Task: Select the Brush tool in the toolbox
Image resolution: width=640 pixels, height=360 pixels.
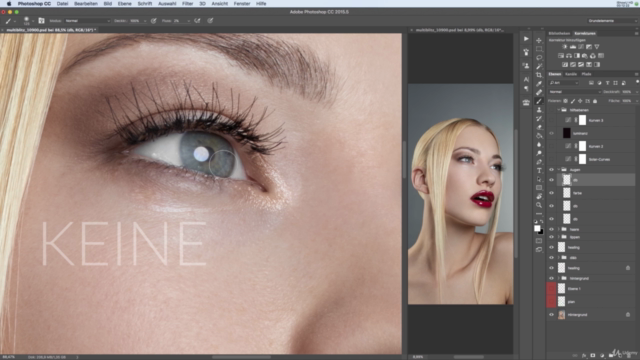Action: 539,101
